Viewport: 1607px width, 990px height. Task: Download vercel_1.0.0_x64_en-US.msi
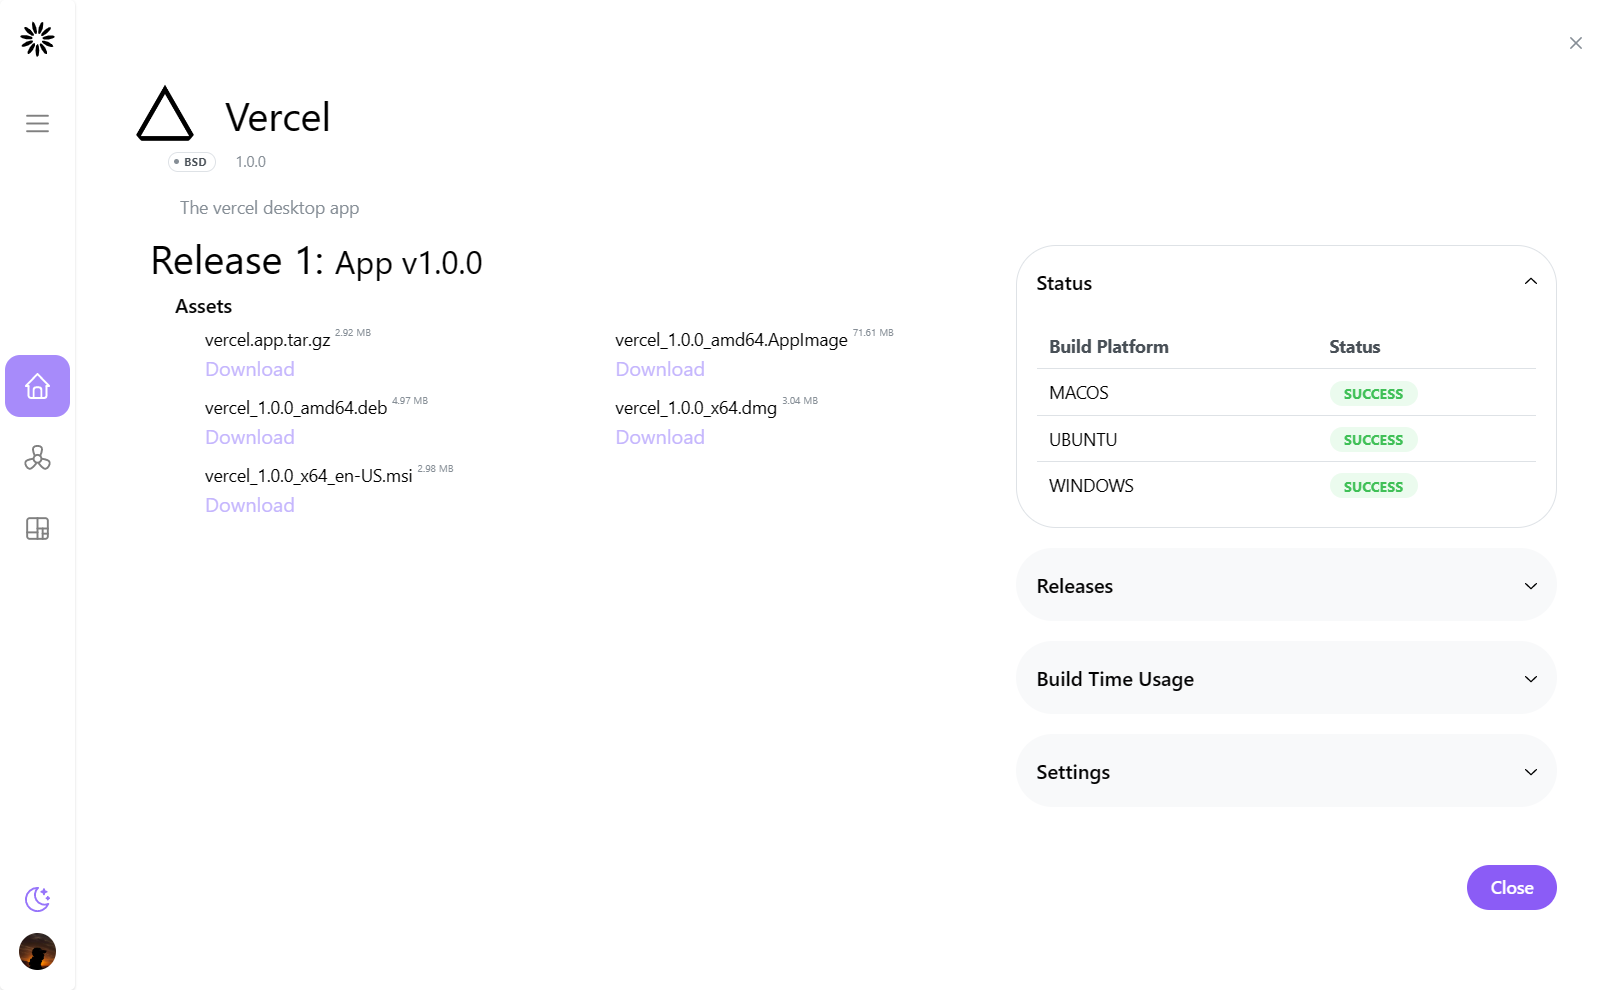click(x=250, y=505)
